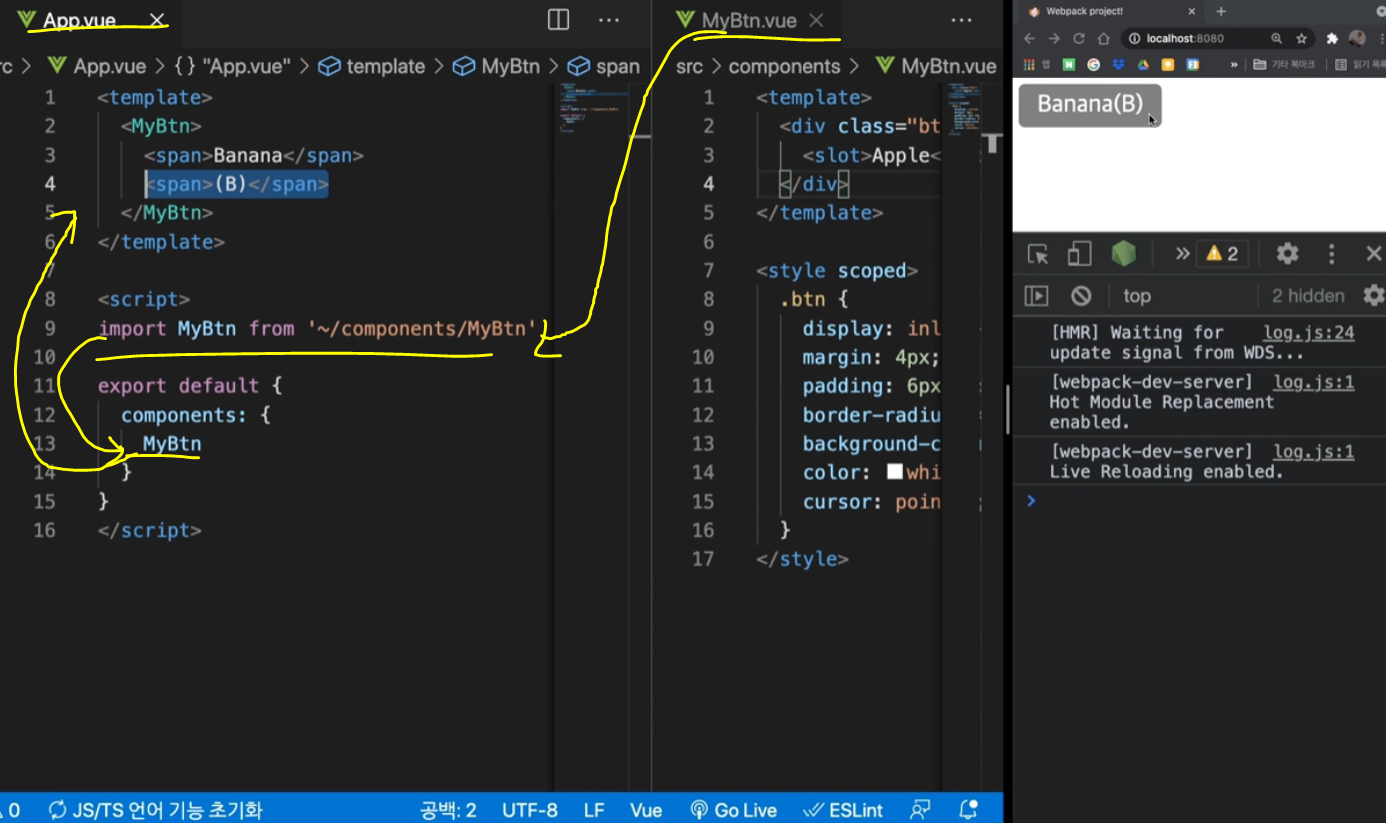This screenshot has width=1386, height=823.
Task: Close the MyBtn.vue editor tab
Action: coord(816,20)
